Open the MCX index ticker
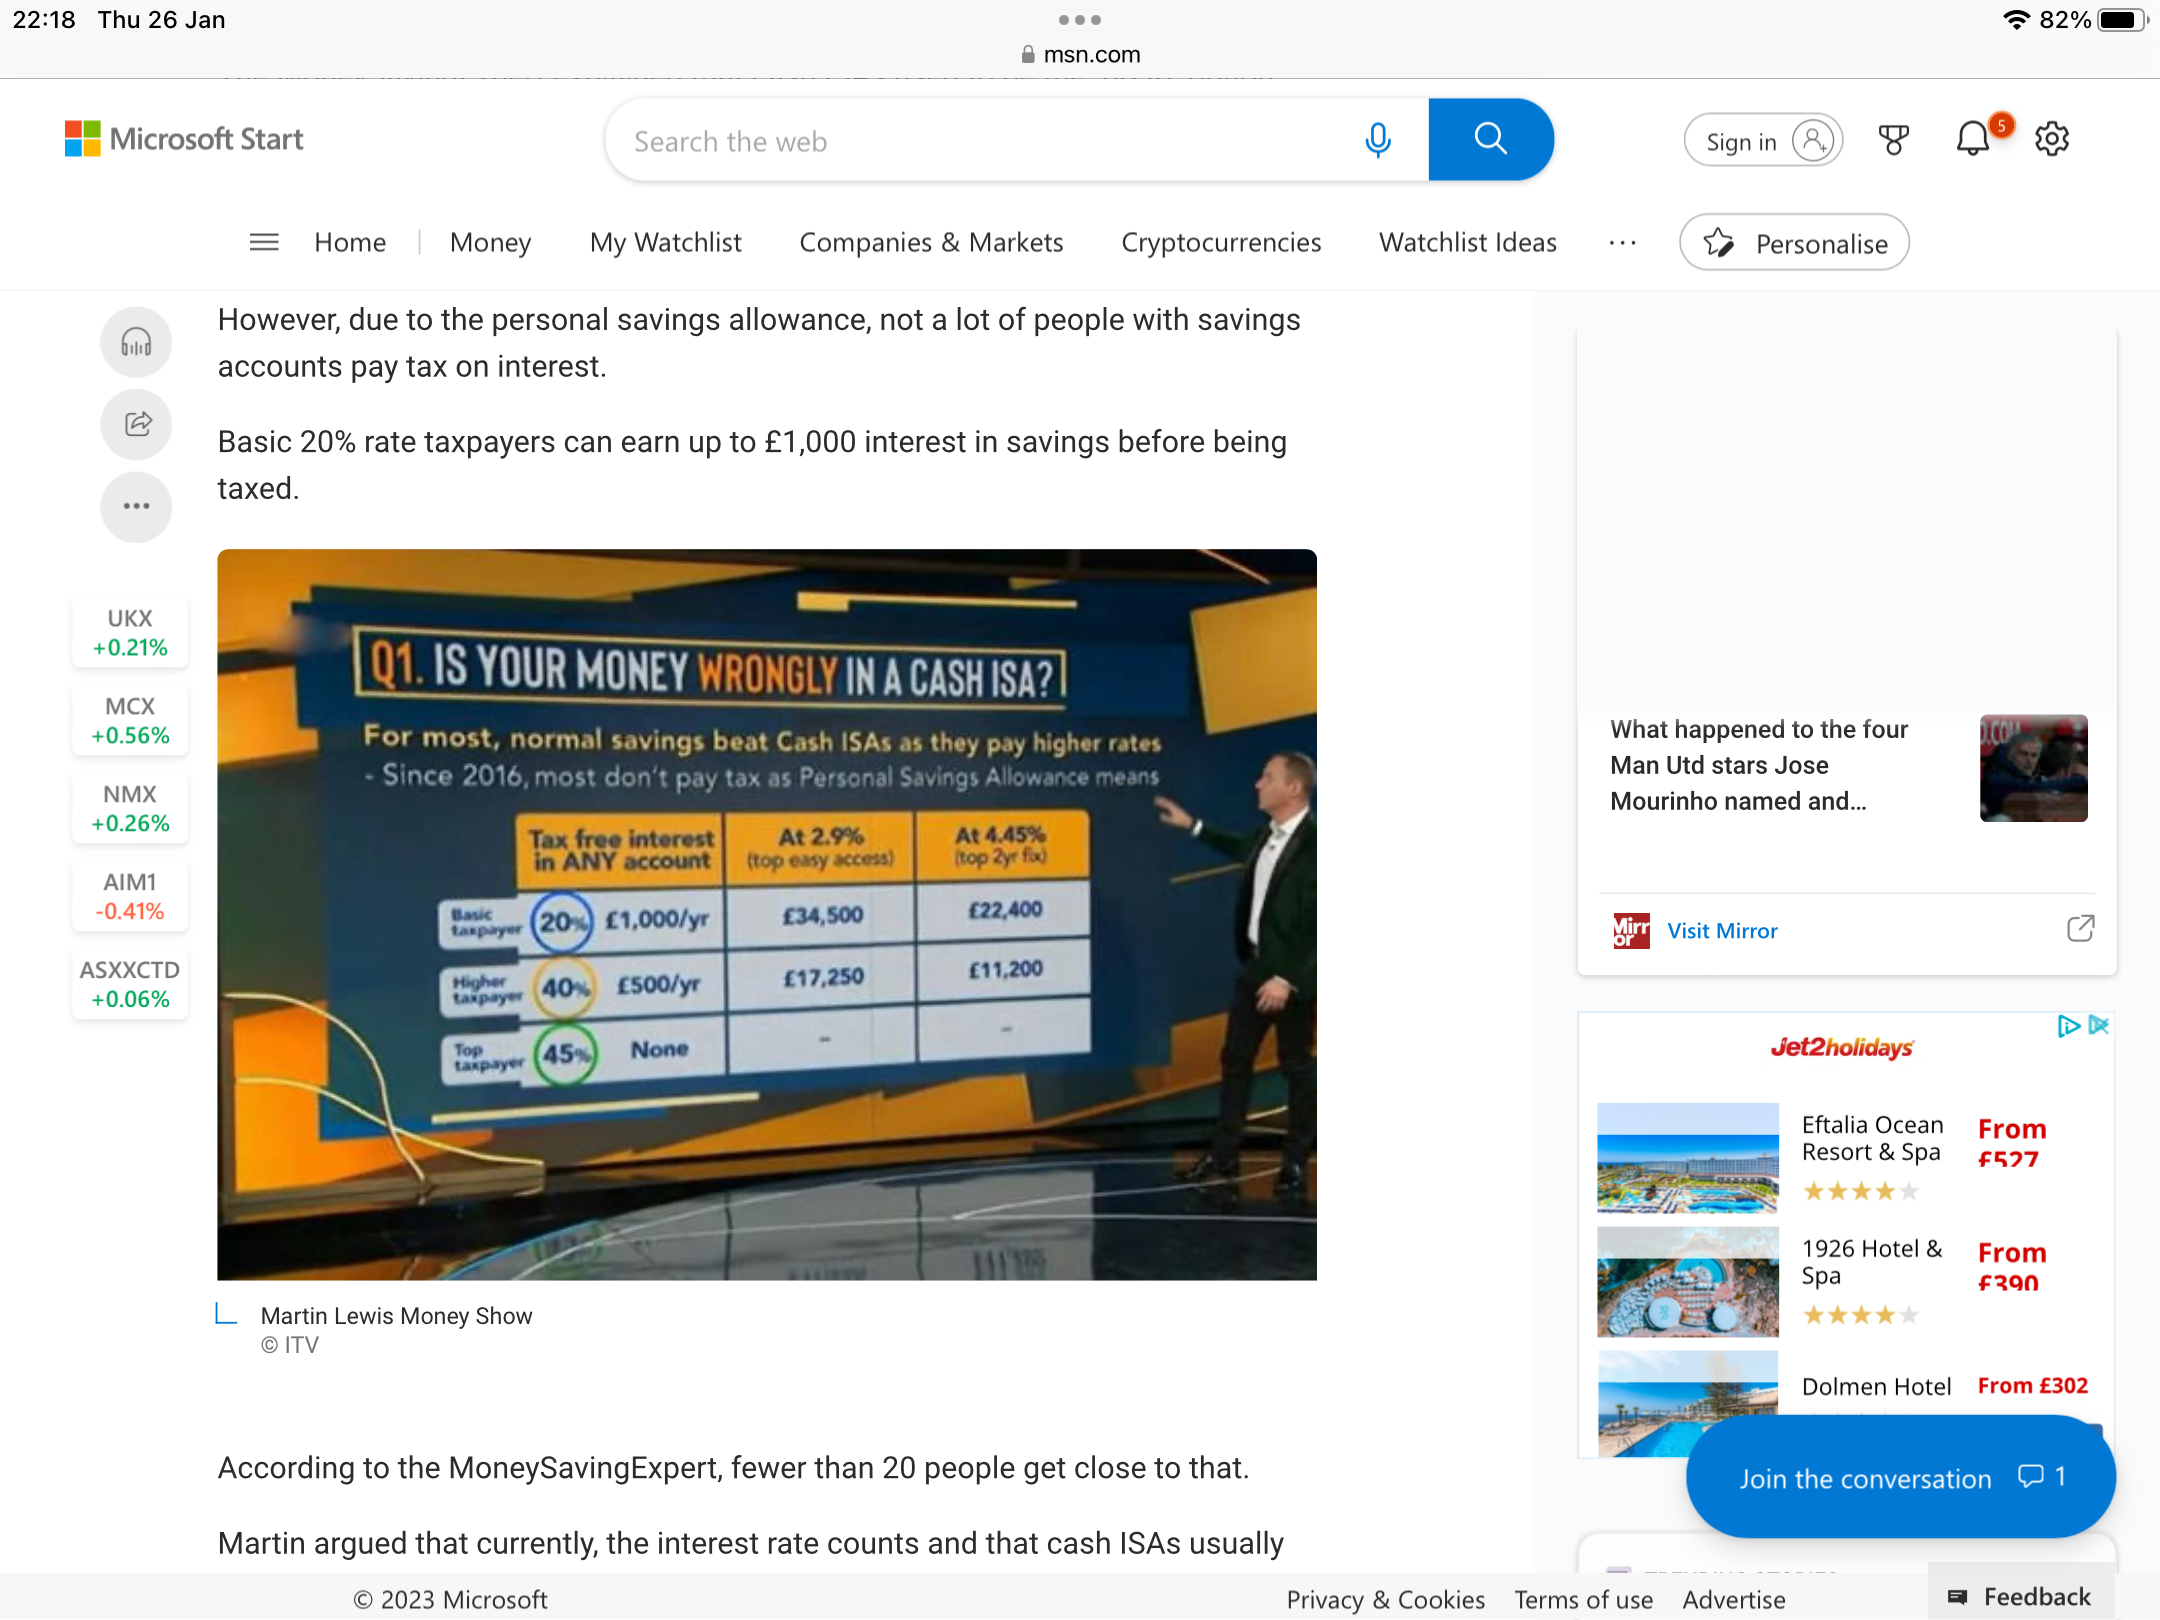 pos(130,720)
